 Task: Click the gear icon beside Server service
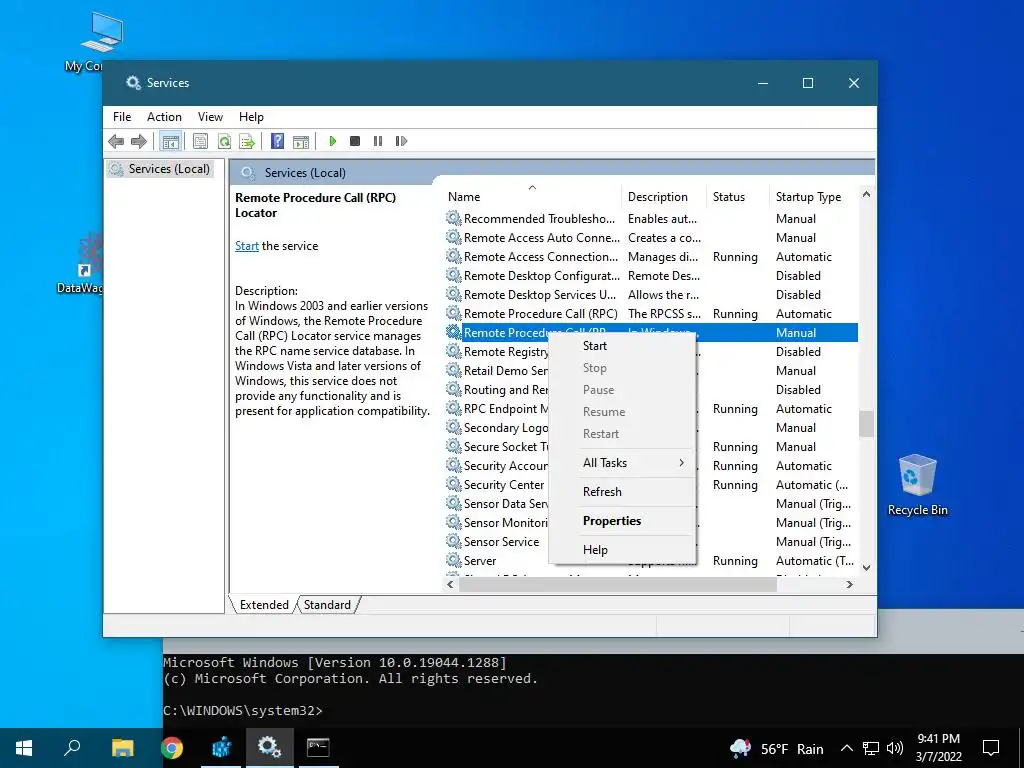tap(454, 560)
